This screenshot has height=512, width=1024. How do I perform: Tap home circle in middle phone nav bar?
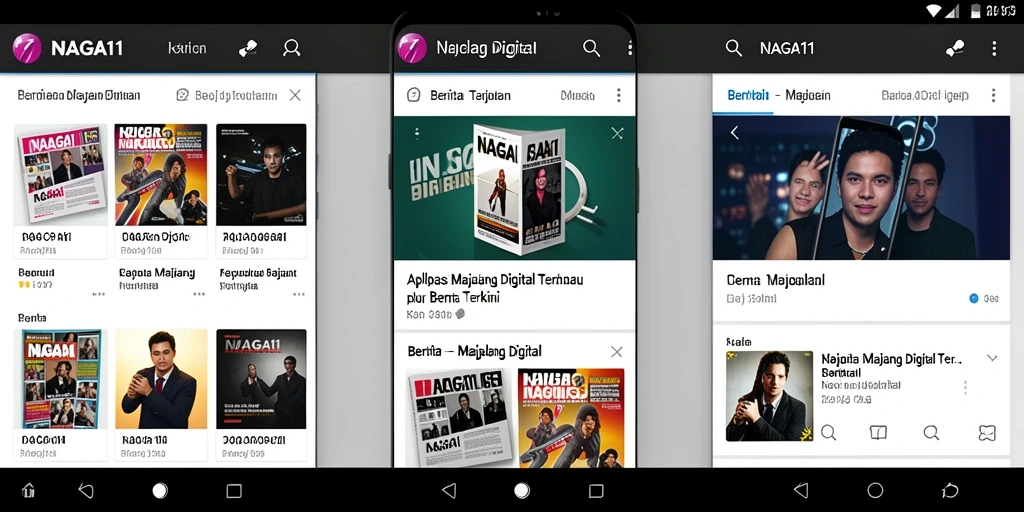click(522, 490)
